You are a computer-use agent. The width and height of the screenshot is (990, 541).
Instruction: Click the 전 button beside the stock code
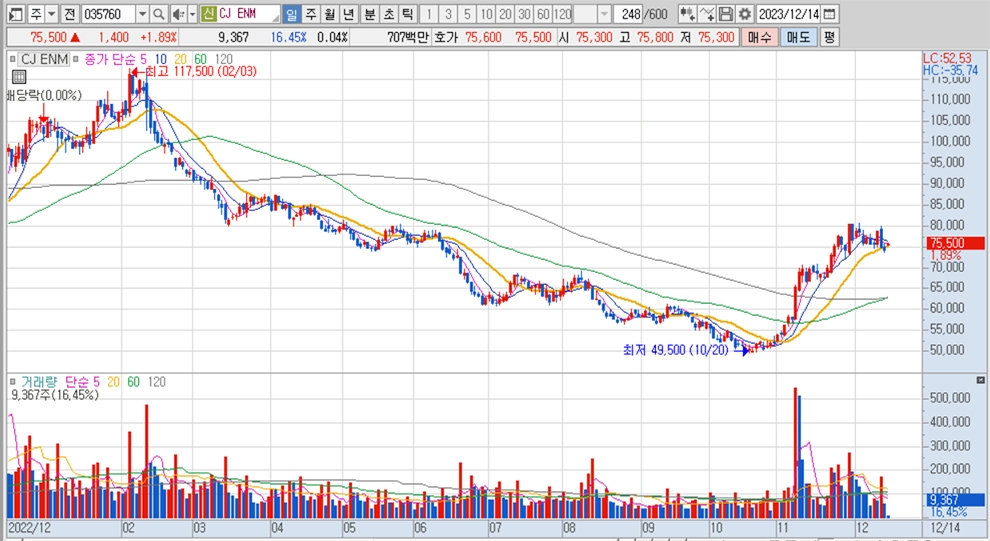tap(69, 14)
